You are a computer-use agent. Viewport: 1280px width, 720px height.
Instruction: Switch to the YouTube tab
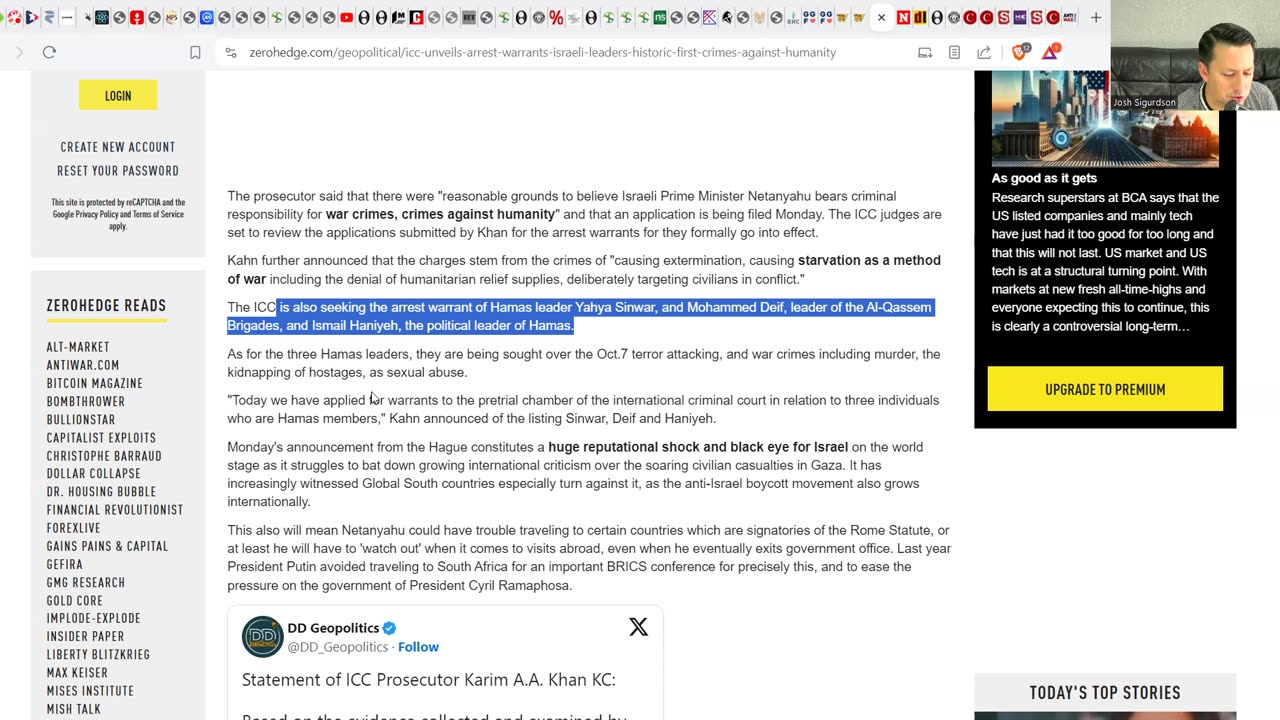pos(346,17)
